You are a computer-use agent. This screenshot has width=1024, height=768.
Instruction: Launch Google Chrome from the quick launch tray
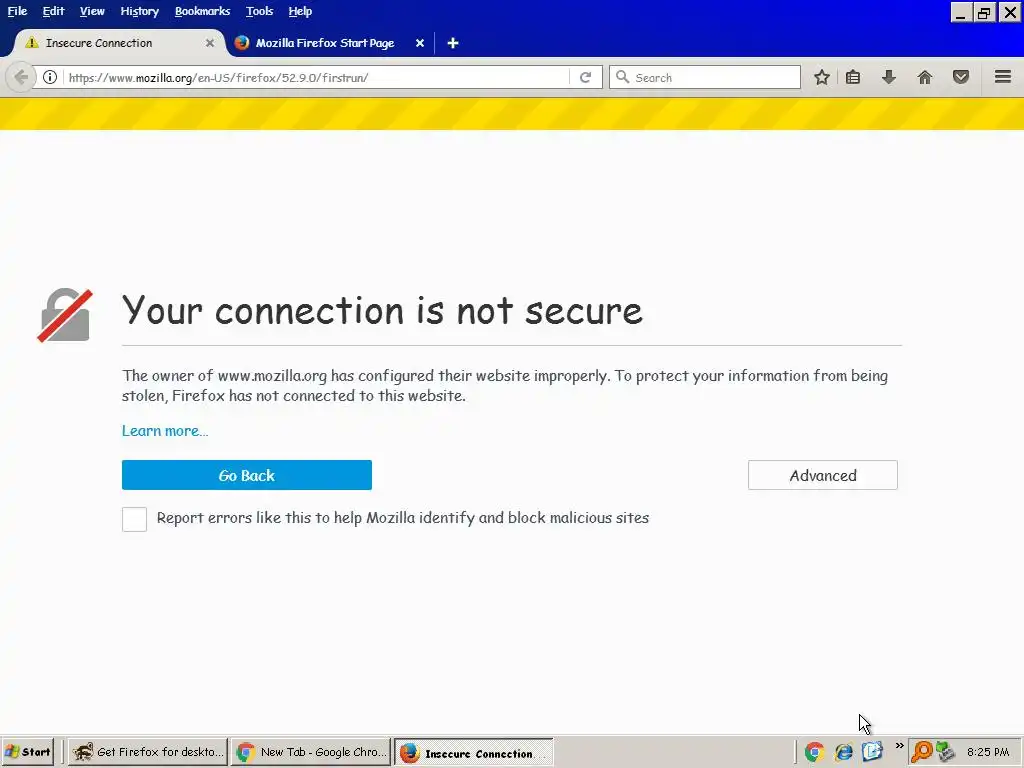814,752
